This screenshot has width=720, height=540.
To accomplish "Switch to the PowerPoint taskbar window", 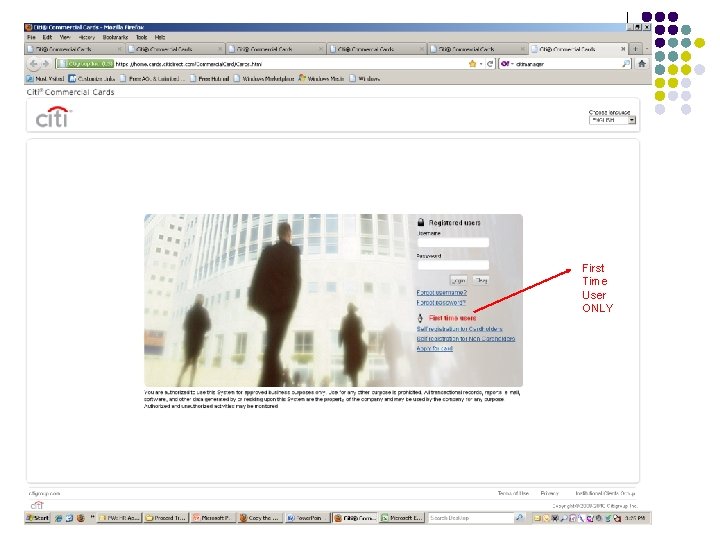I will tap(307, 518).
